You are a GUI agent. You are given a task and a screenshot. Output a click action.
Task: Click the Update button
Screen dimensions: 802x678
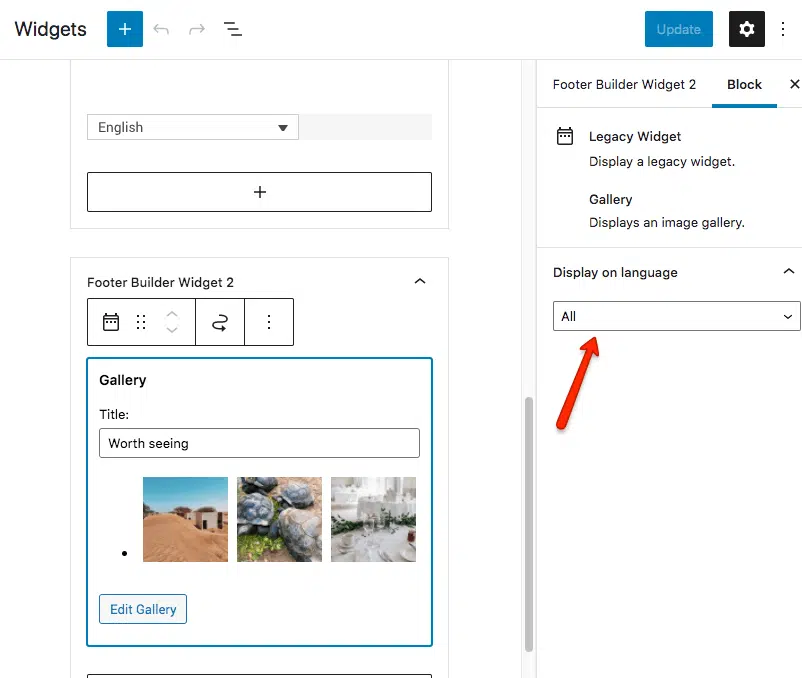click(x=679, y=29)
